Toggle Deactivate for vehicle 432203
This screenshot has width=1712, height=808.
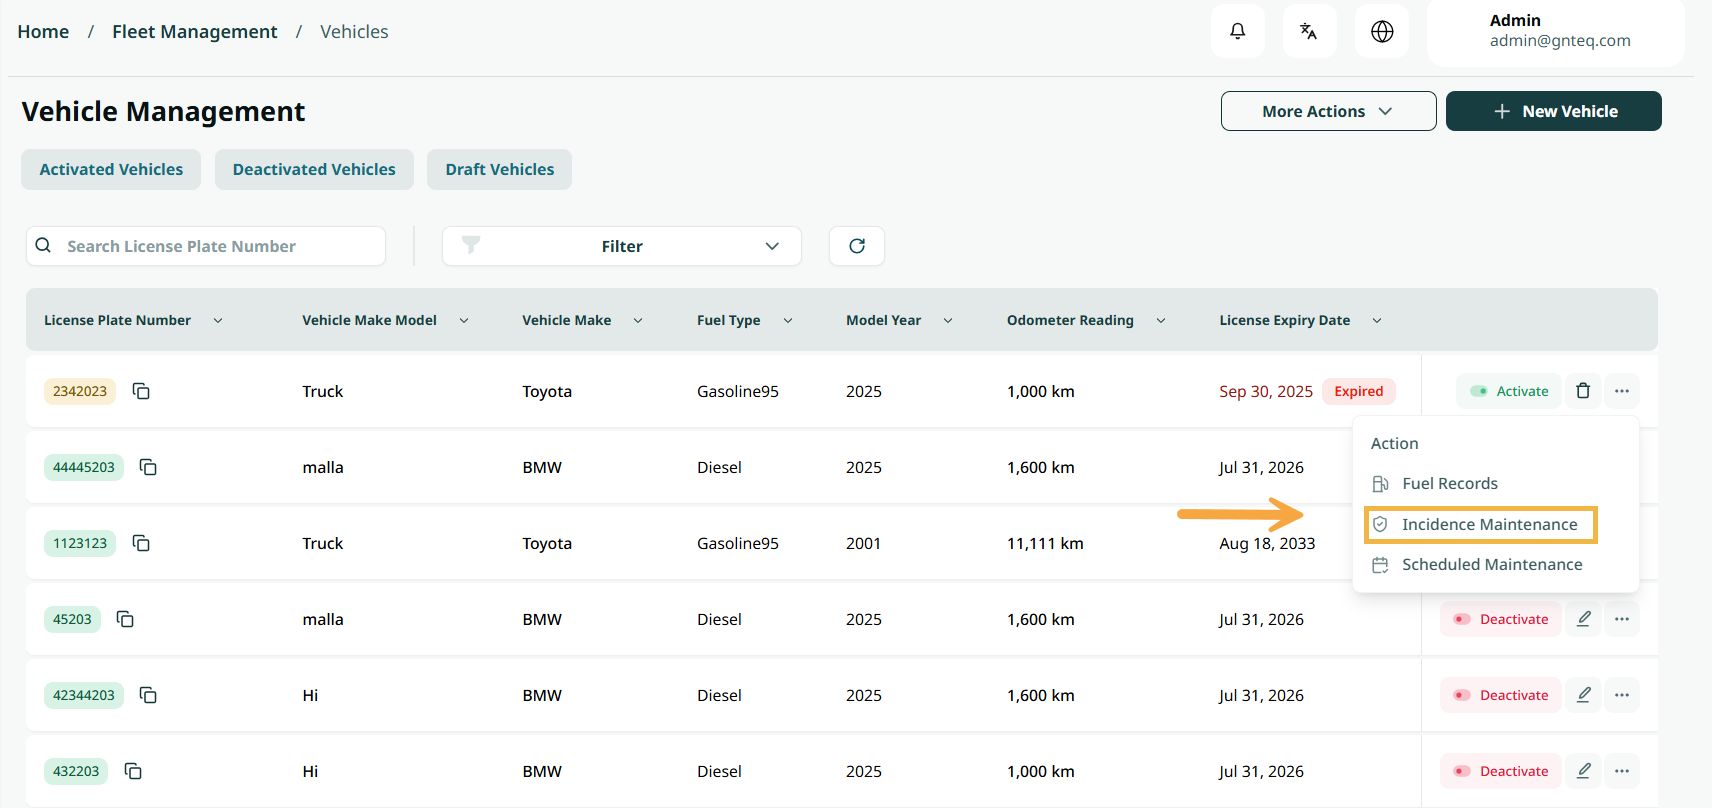coord(1501,771)
